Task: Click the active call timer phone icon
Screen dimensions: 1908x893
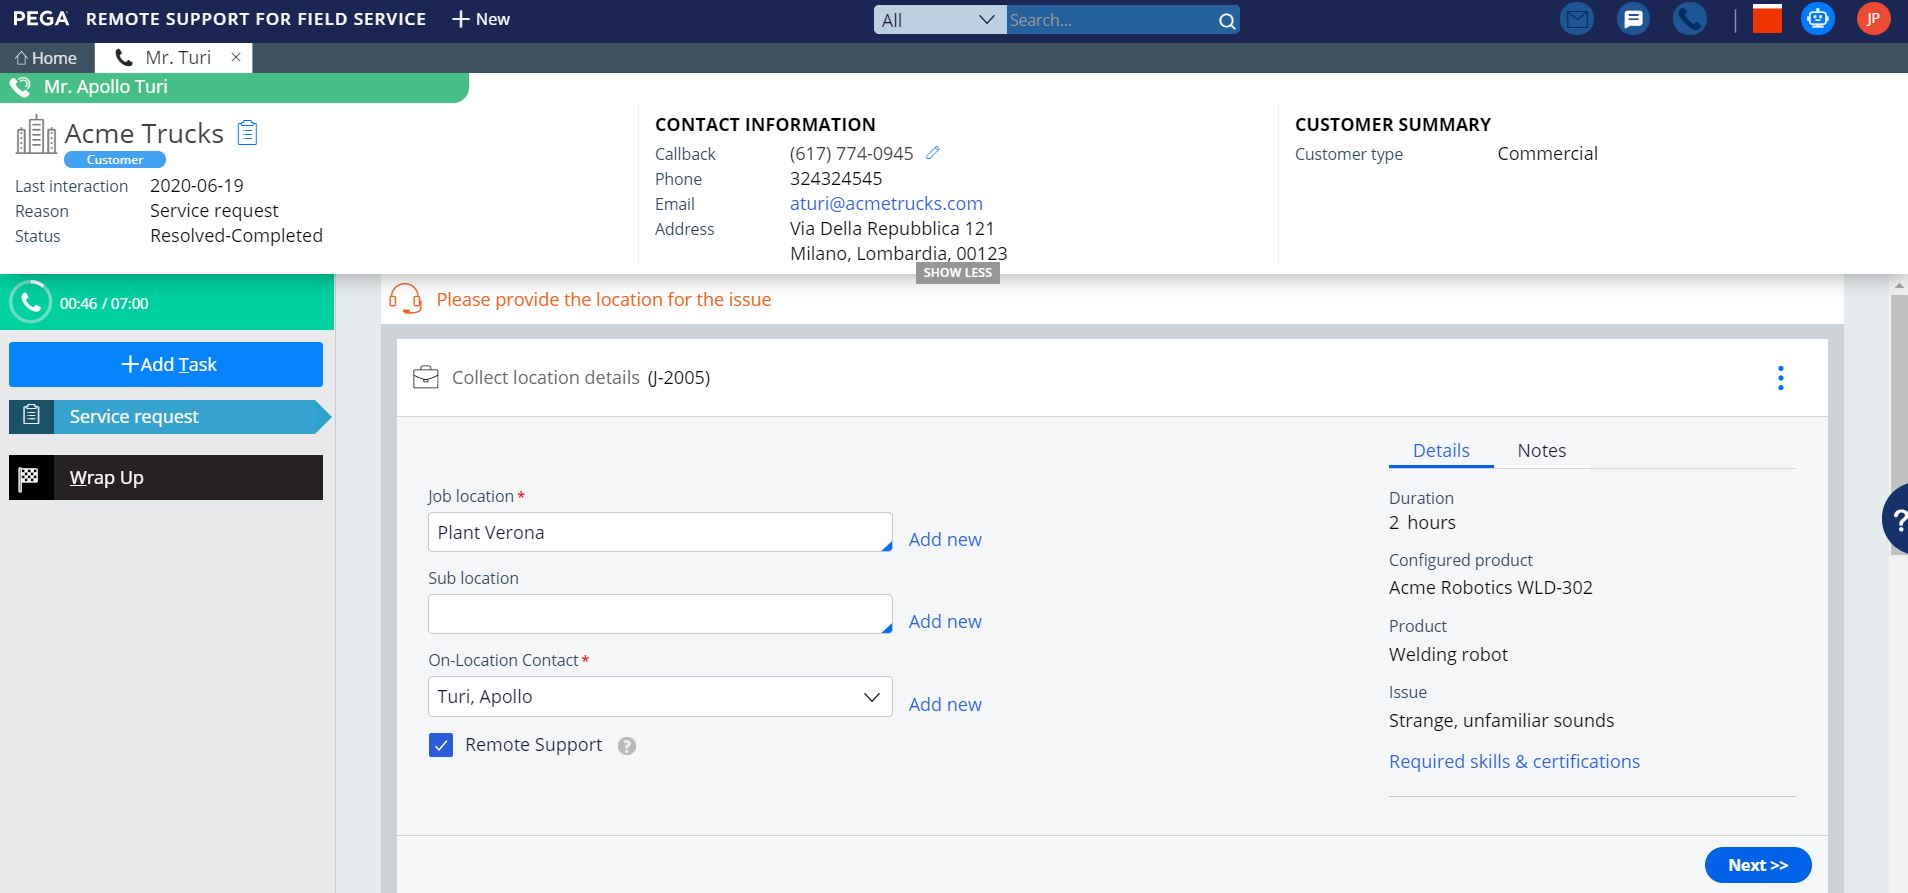Action: click(30, 302)
